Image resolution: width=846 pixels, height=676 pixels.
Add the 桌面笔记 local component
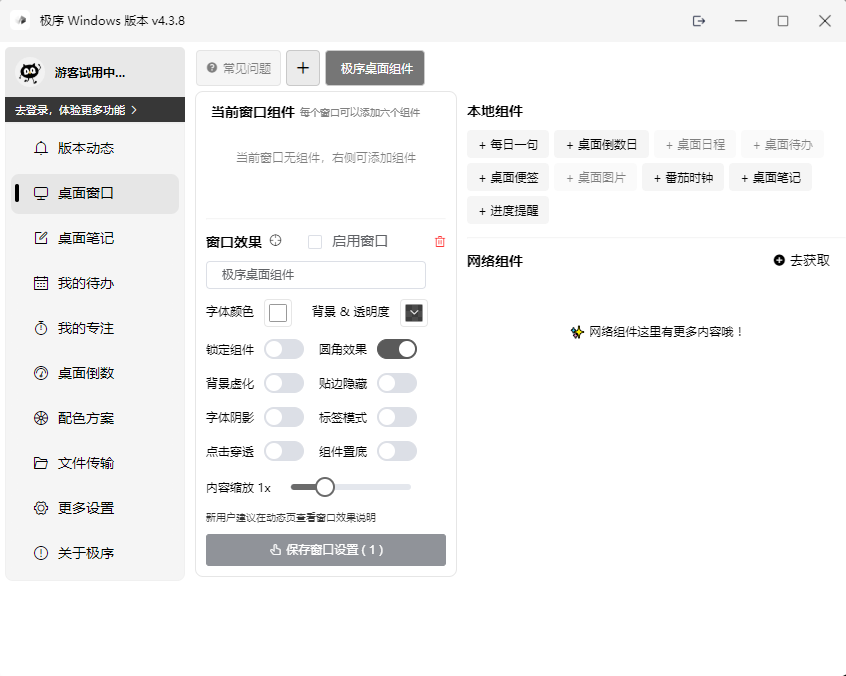click(x=770, y=177)
